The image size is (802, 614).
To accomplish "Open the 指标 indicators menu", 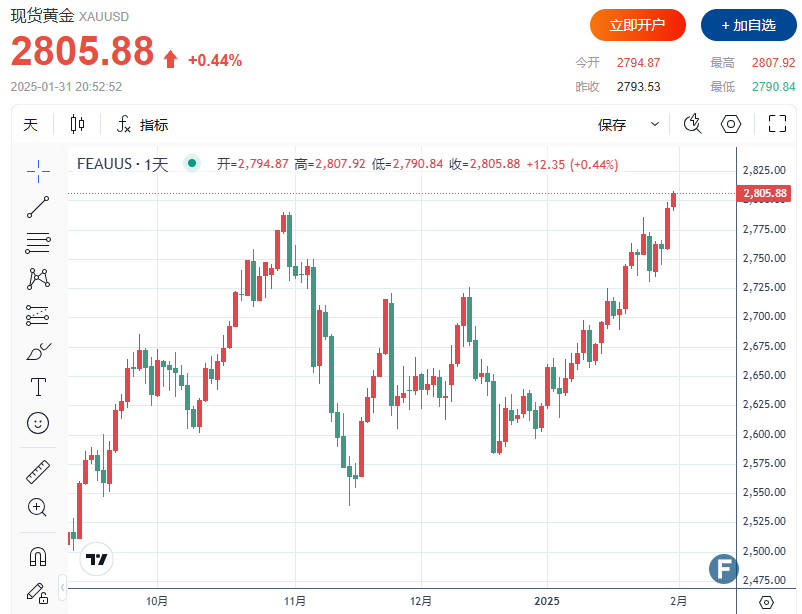I will click(142, 125).
